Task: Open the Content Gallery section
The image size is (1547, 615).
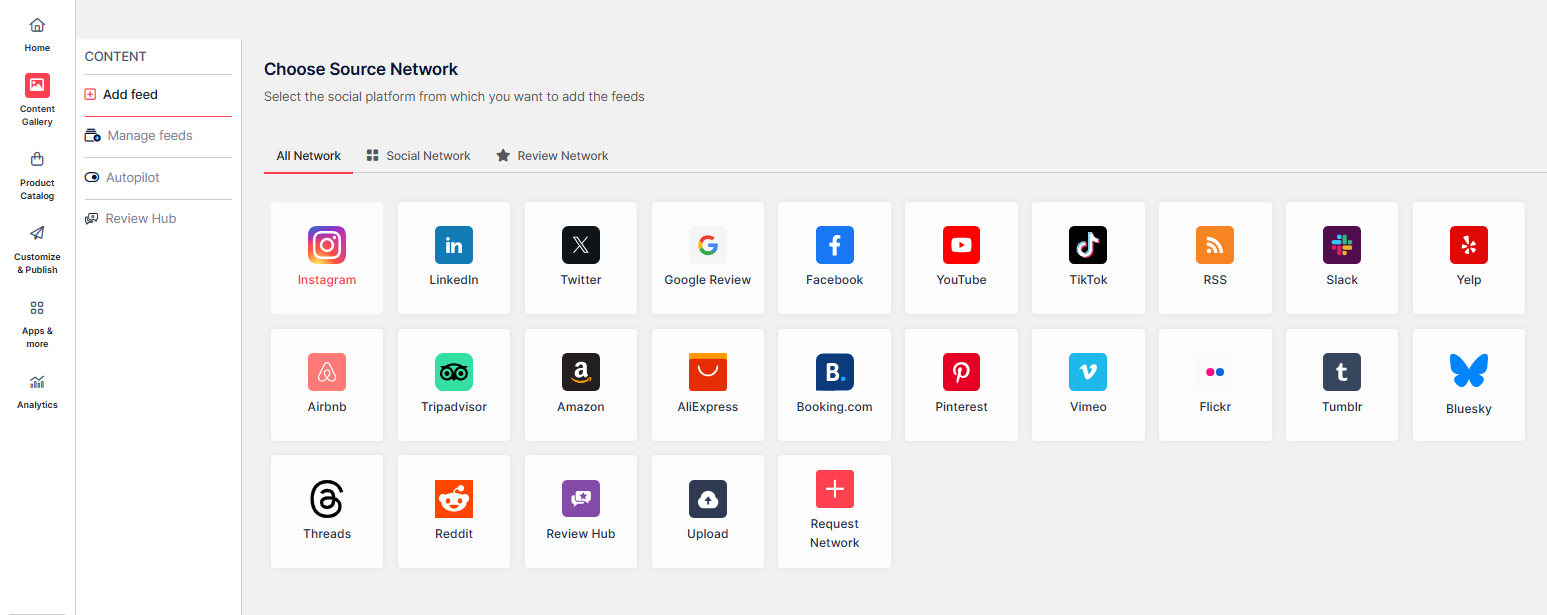Action: coord(37,99)
